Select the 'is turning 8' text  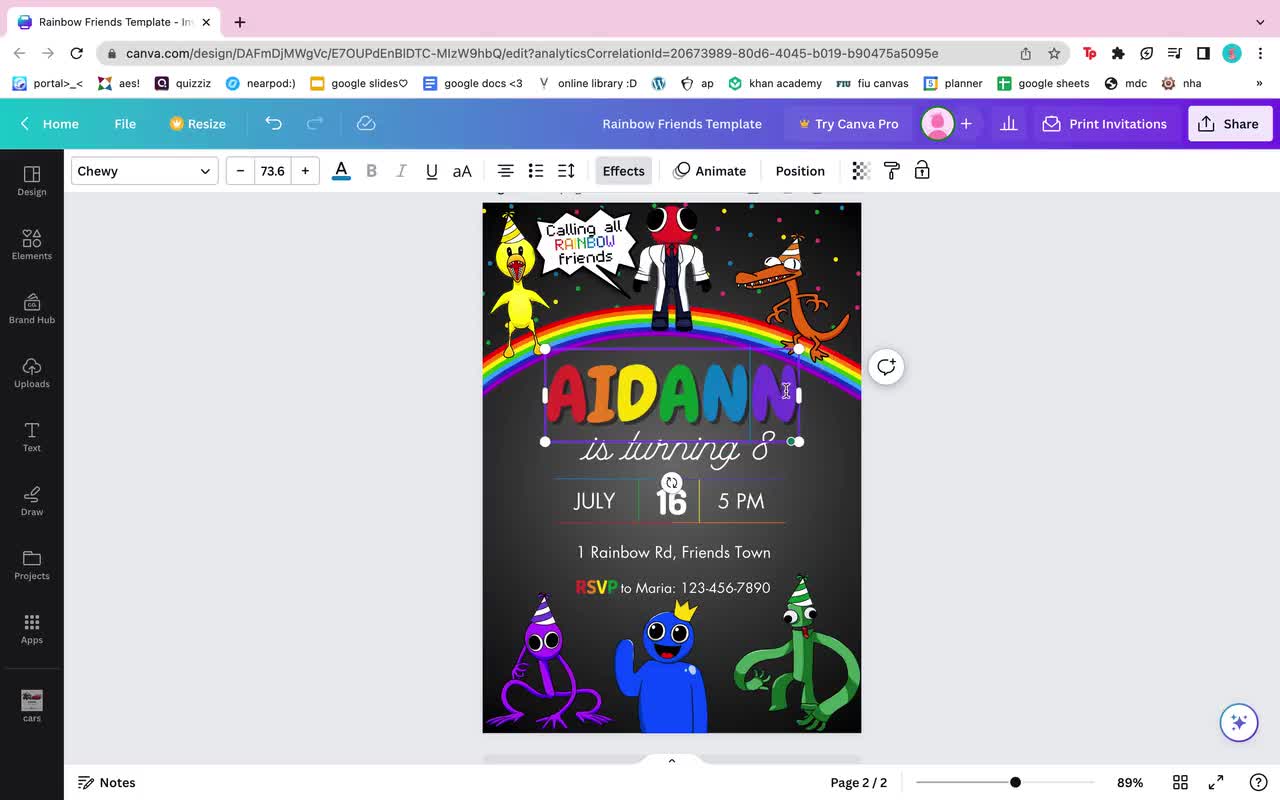pyautogui.click(x=677, y=448)
